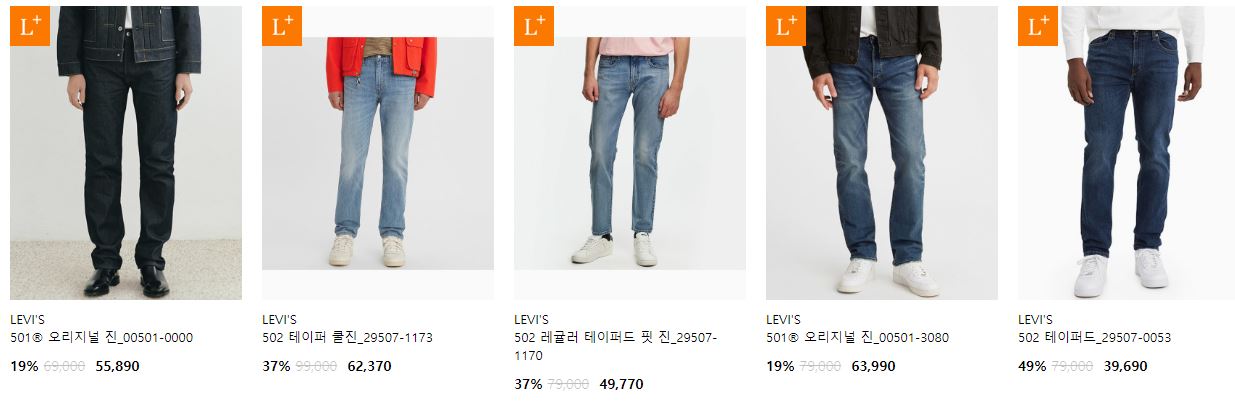Click the 39,690 discounted price

pos(1125,366)
